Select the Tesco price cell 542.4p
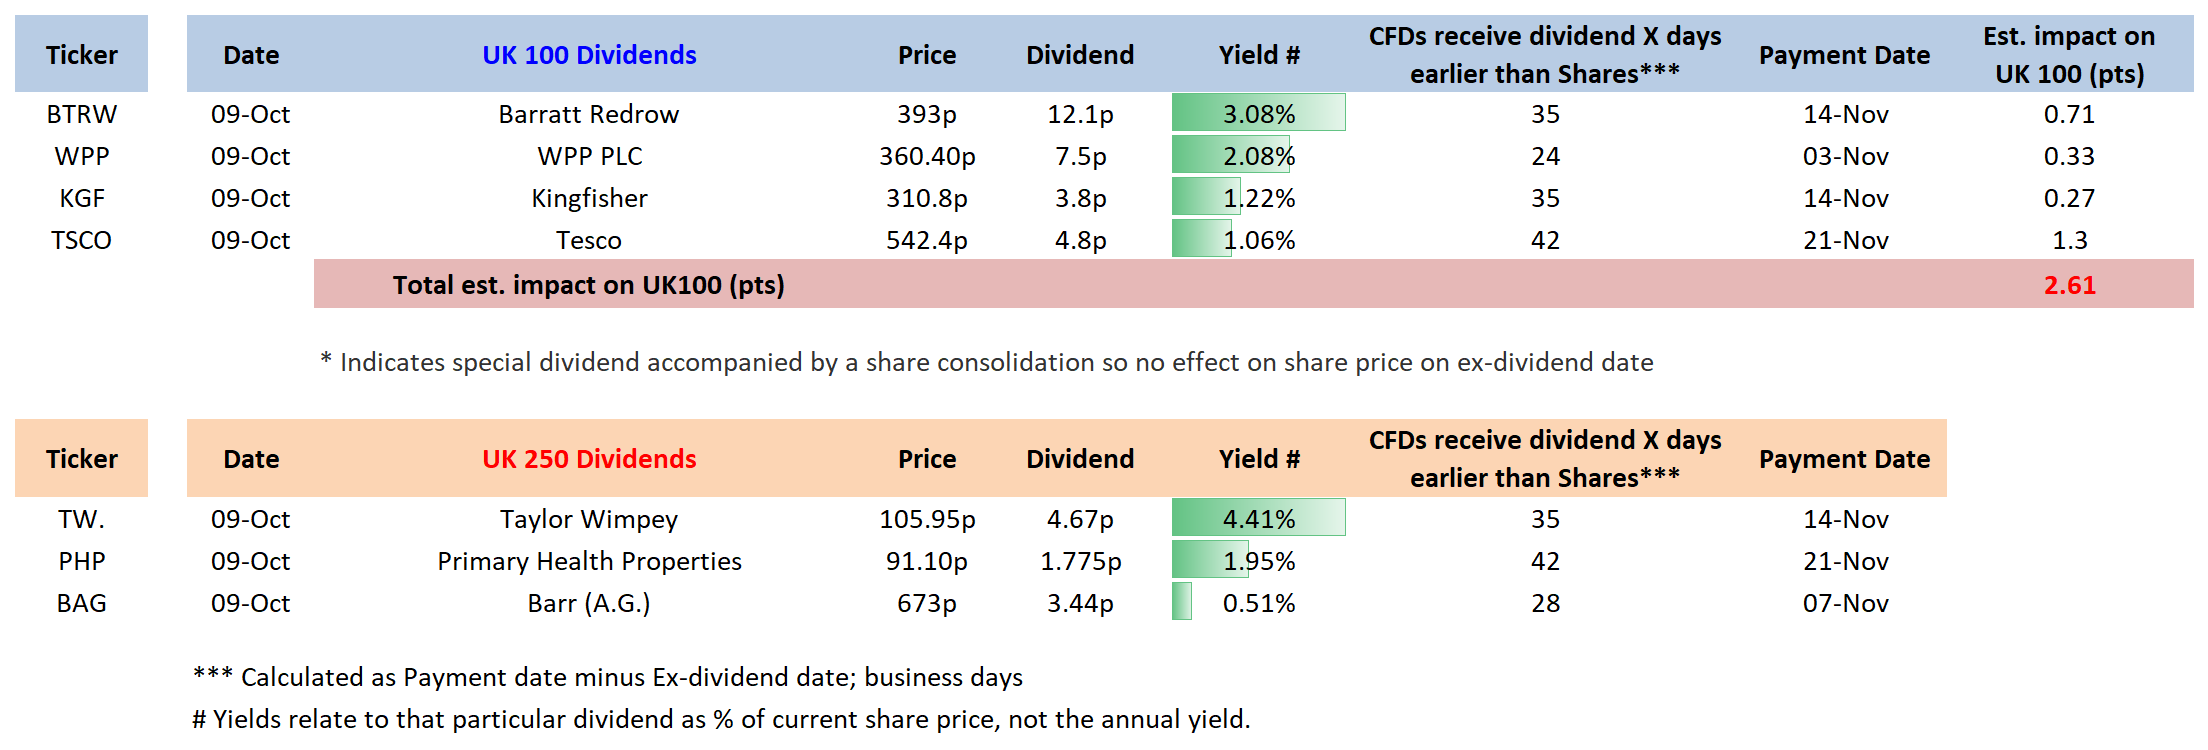The width and height of the screenshot is (2208, 750). coord(926,240)
